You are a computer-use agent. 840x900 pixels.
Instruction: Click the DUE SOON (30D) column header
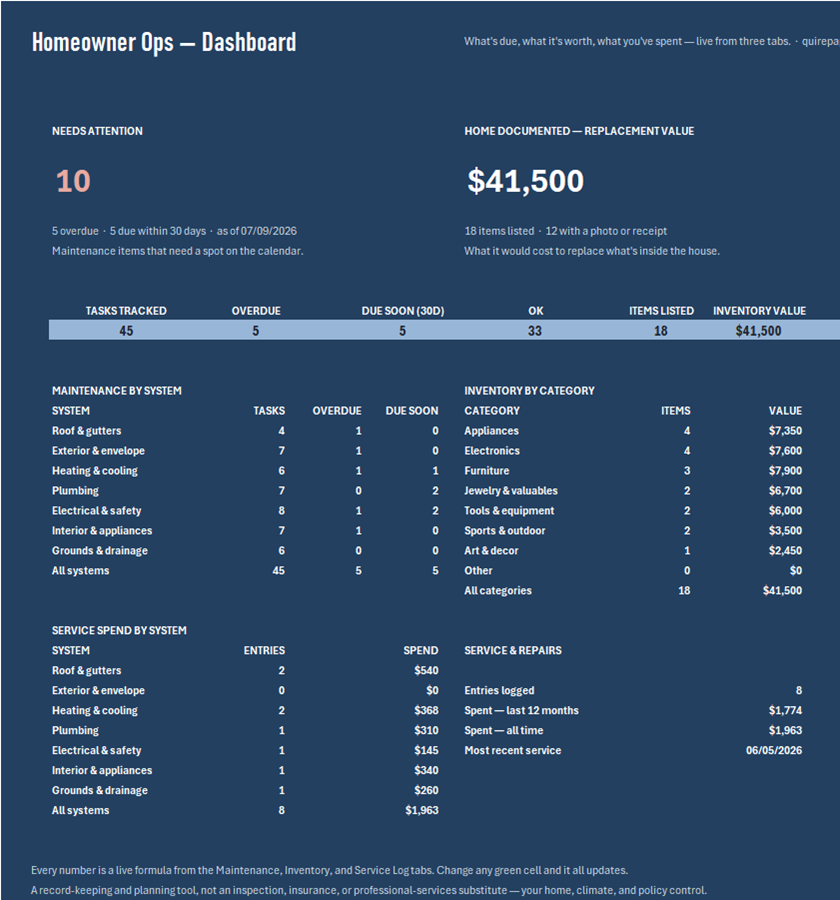point(403,311)
